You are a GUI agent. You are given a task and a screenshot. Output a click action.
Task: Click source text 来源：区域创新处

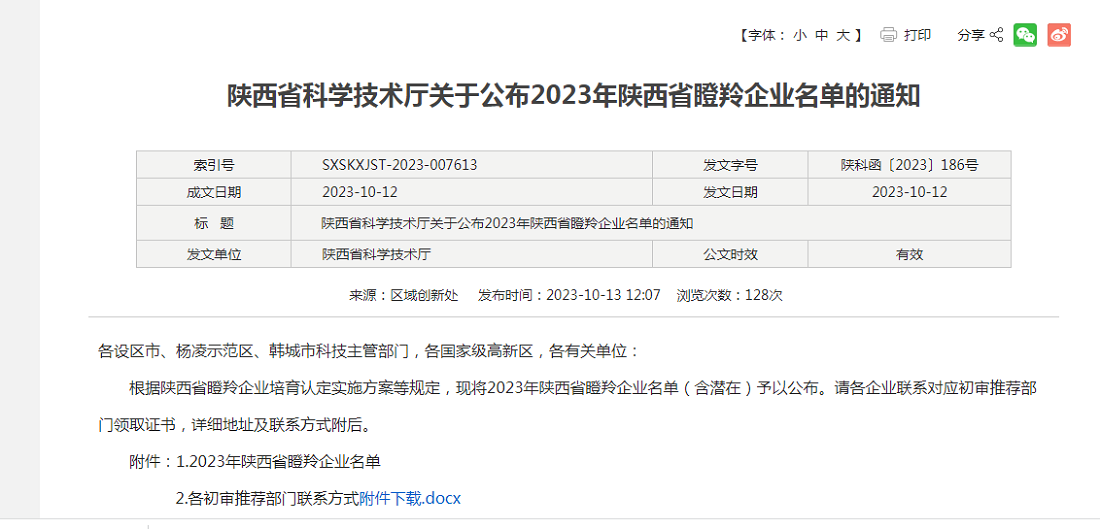(403, 295)
